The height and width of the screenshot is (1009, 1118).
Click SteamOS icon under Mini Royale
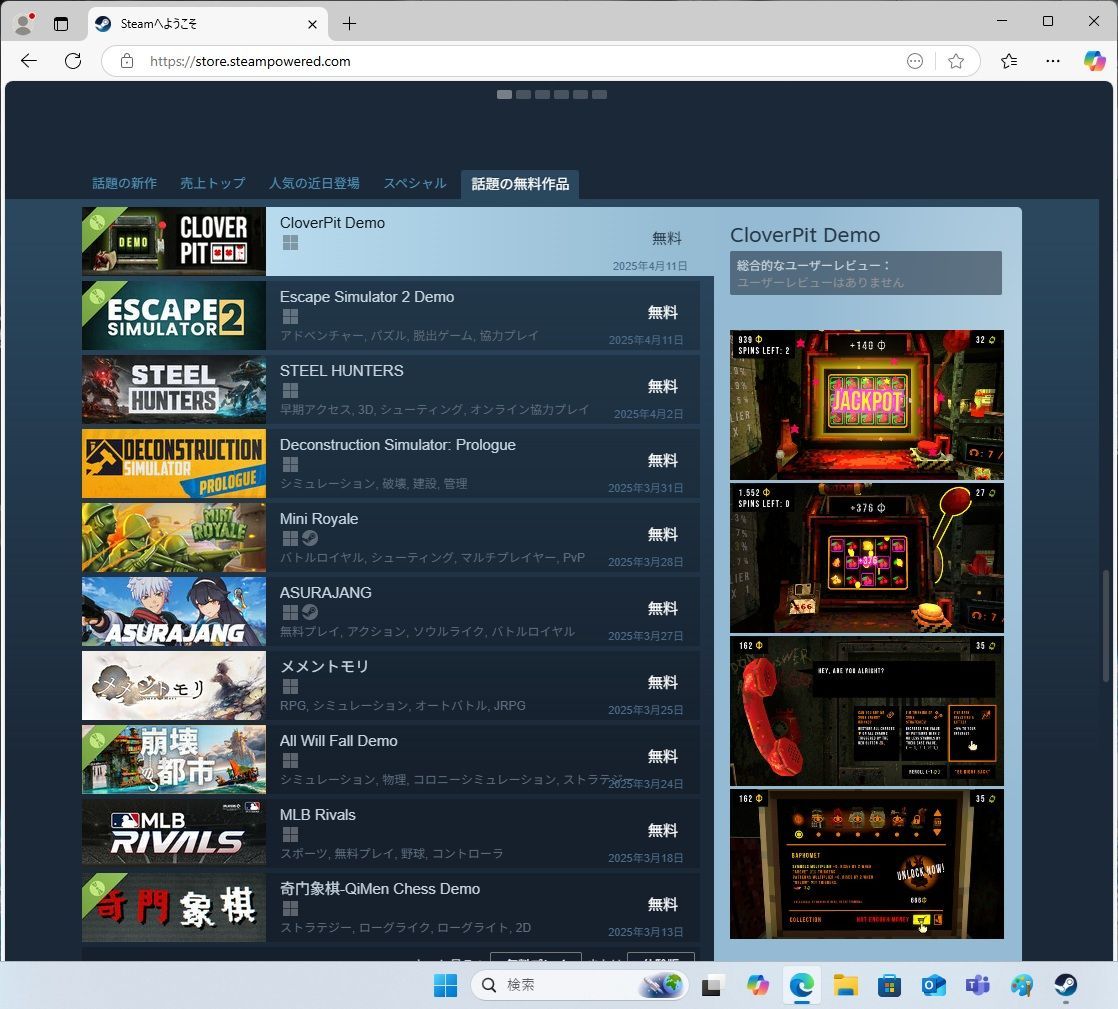pyautogui.click(x=310, y=538)
